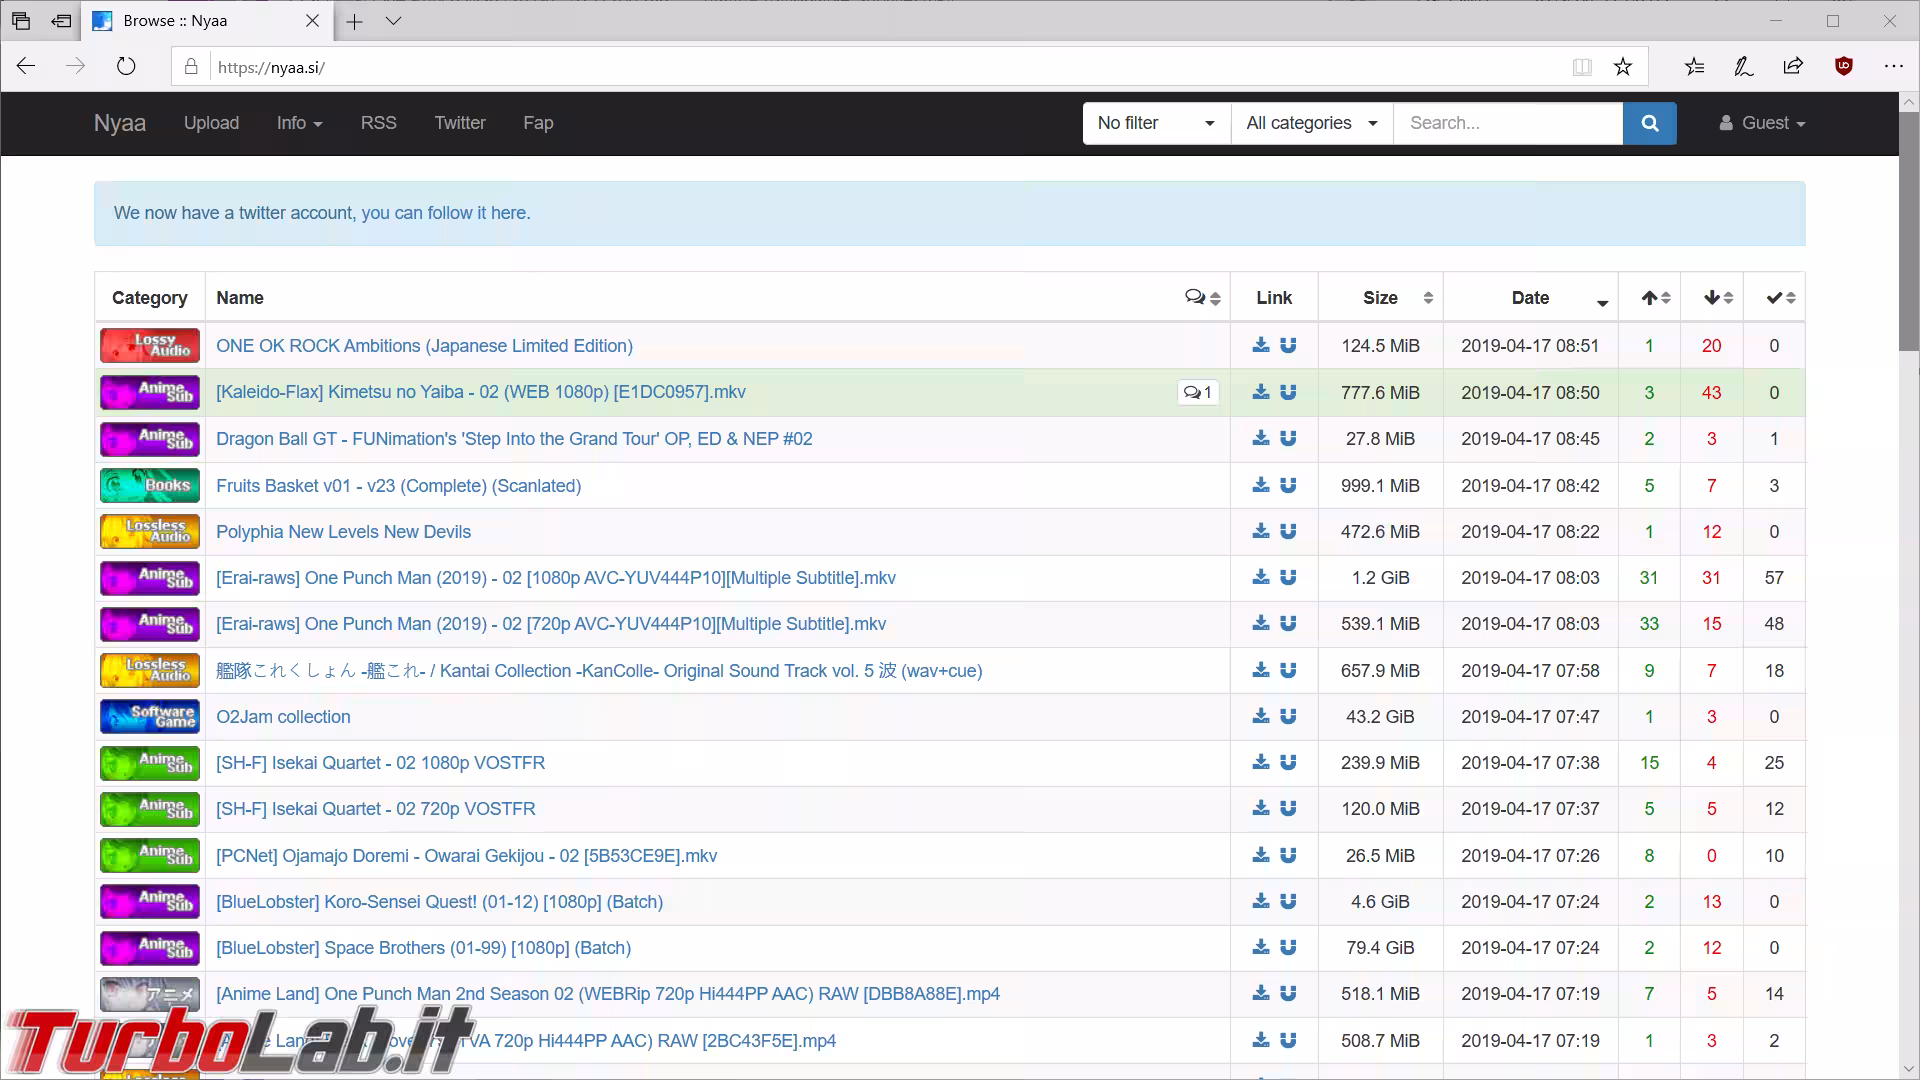This screenshot has width=1920, height=1080.
Task: Open the Guest user menu
Action: 1762,123
